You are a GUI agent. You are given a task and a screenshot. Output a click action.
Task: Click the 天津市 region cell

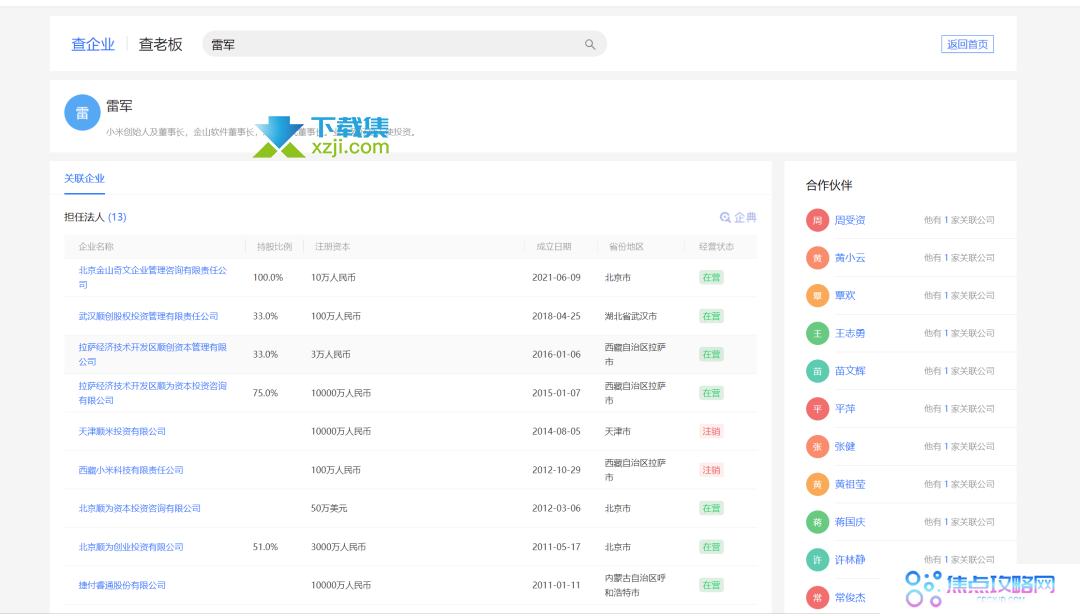[617, 431]
